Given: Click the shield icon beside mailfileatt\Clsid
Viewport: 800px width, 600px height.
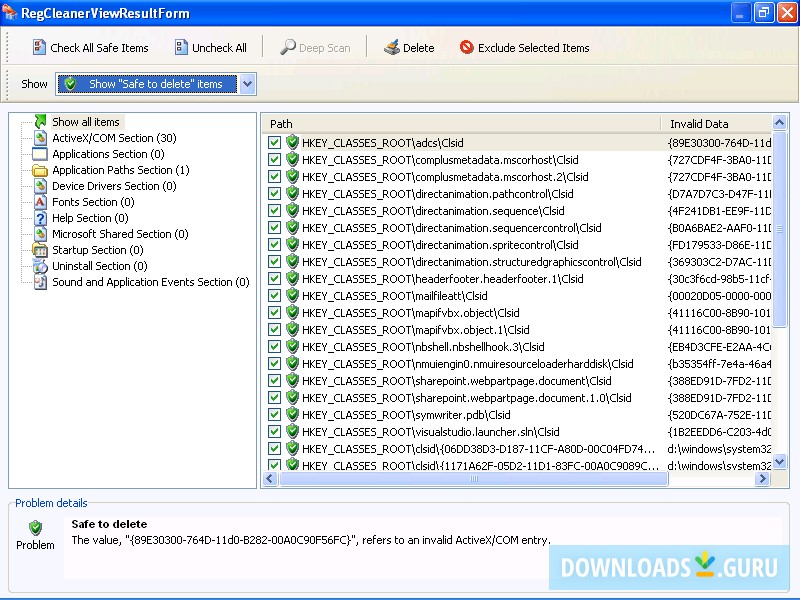Looking at the screenshot, I should tap(292, 295).
